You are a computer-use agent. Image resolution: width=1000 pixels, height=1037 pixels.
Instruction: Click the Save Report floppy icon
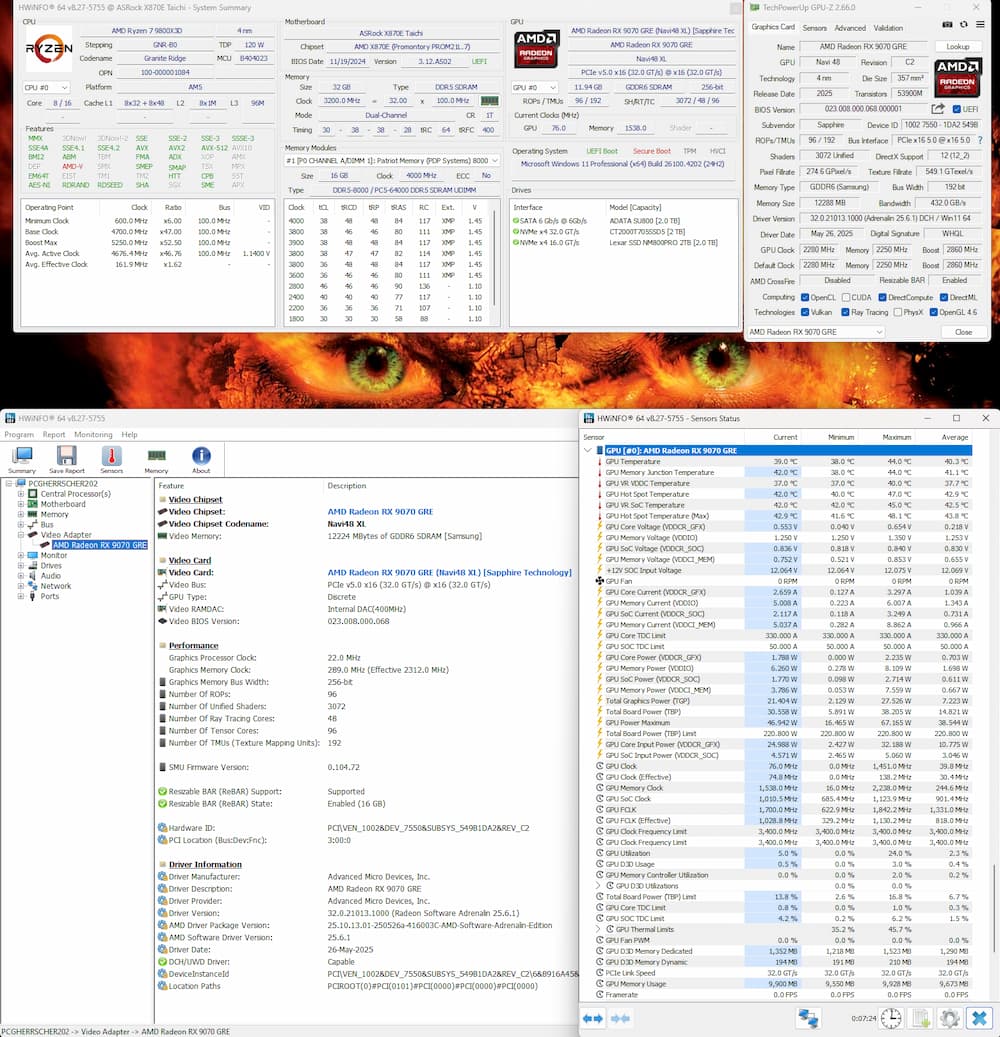[67, 459]
